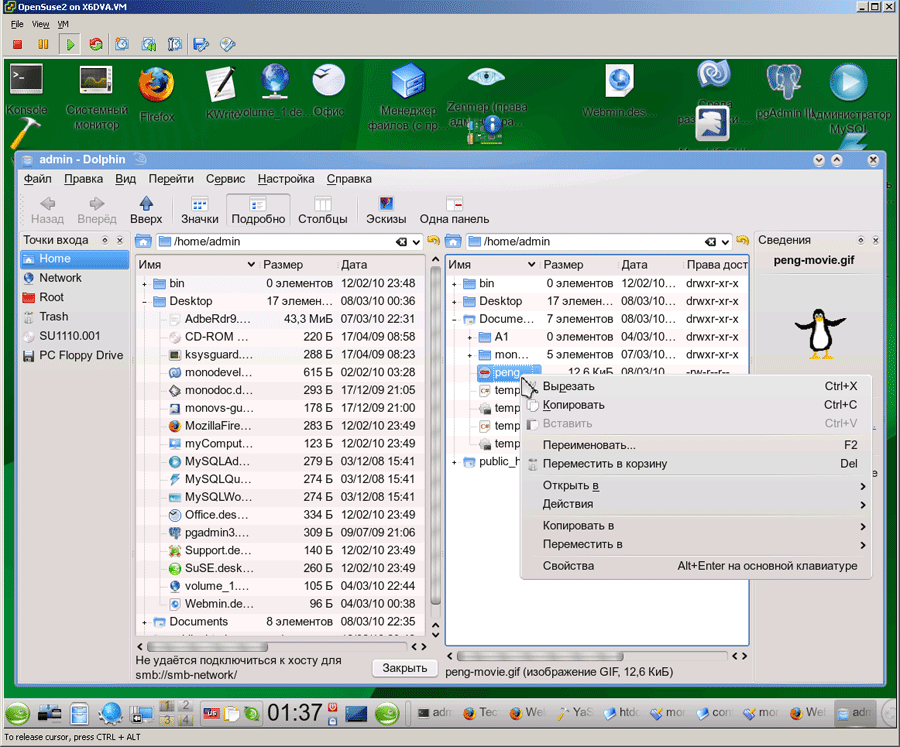The image size is (900, 747).
Task: Open the left pane location dropdown arrow
Action: coord(416,242)
